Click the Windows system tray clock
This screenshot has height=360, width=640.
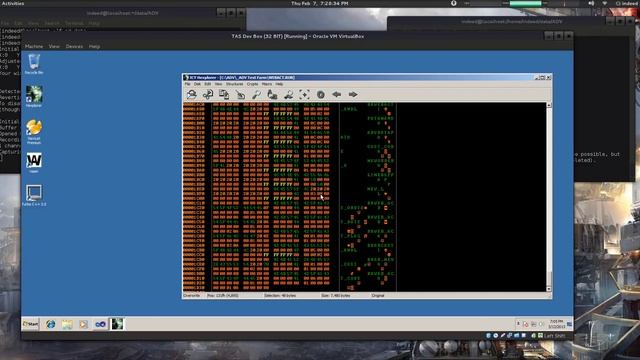[556, 324]
